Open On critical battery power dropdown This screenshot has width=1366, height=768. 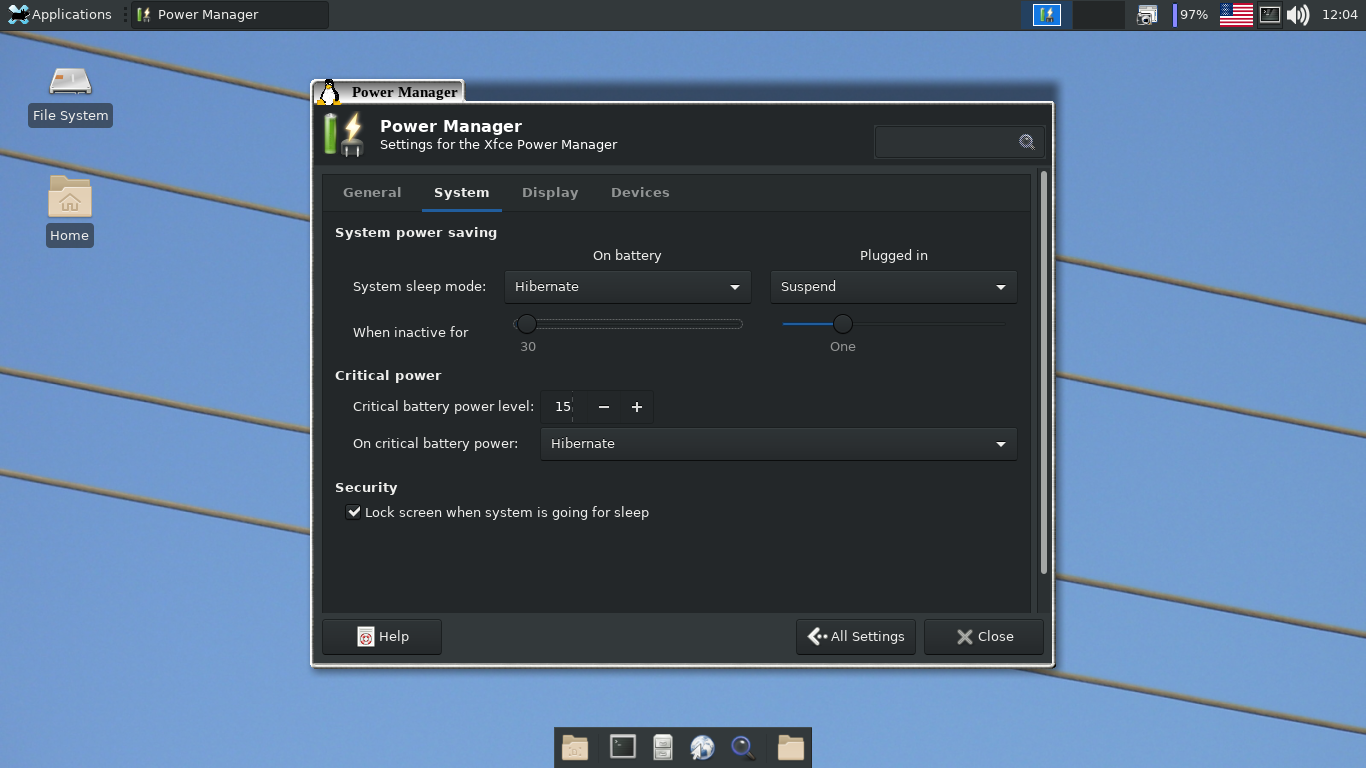click(x=778, y=444)
